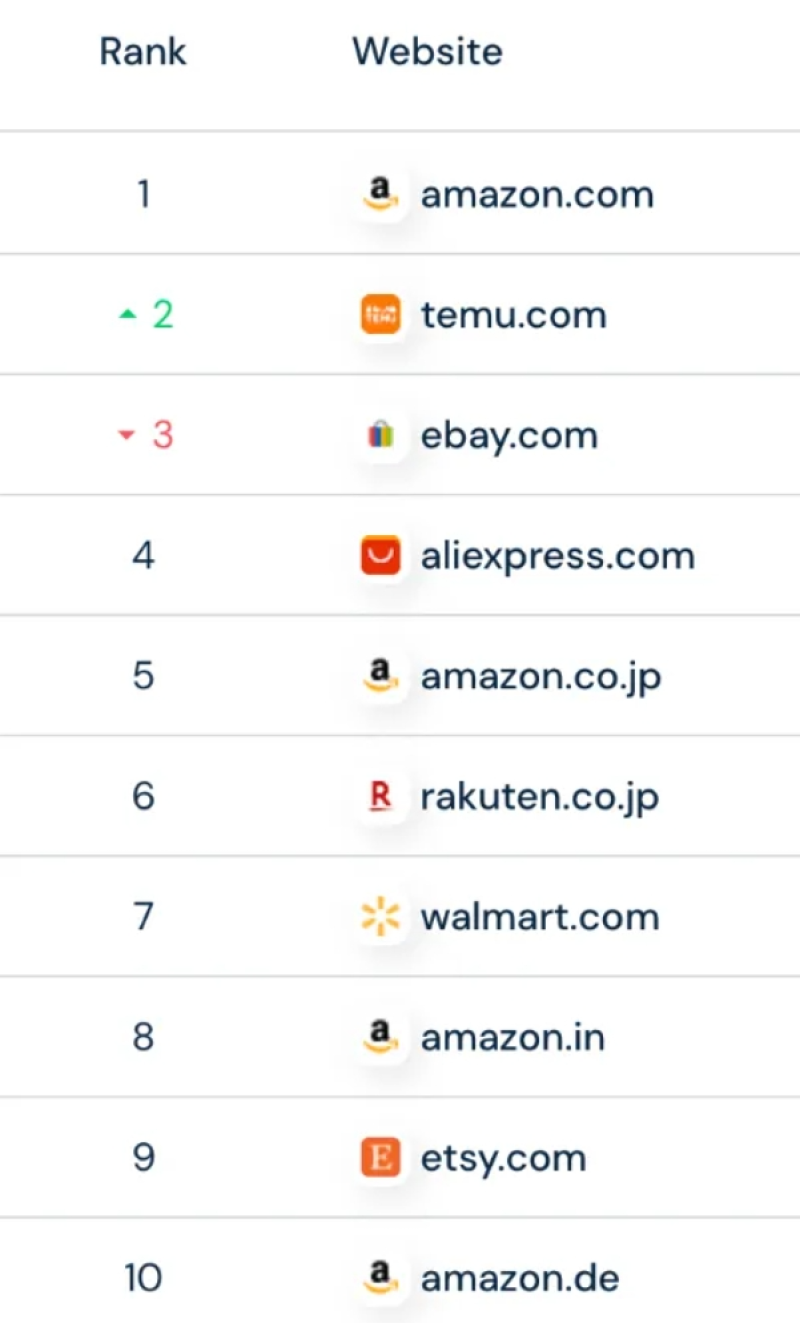Click the Rakuten red R icon
Screen dimensions: 800x1323
380,797
